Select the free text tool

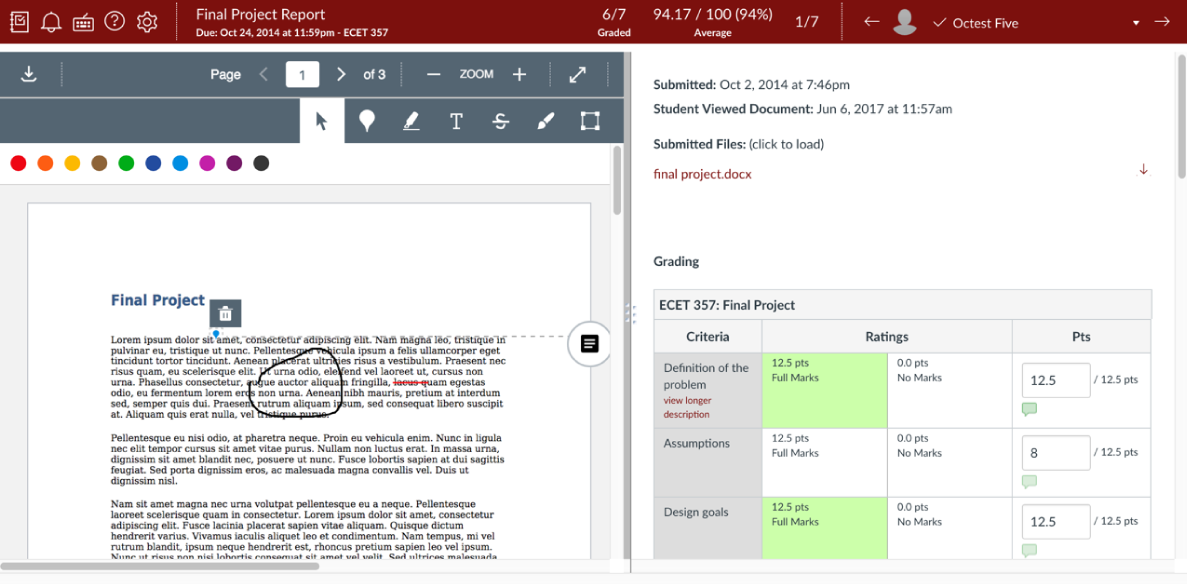(x=456, y=121)
